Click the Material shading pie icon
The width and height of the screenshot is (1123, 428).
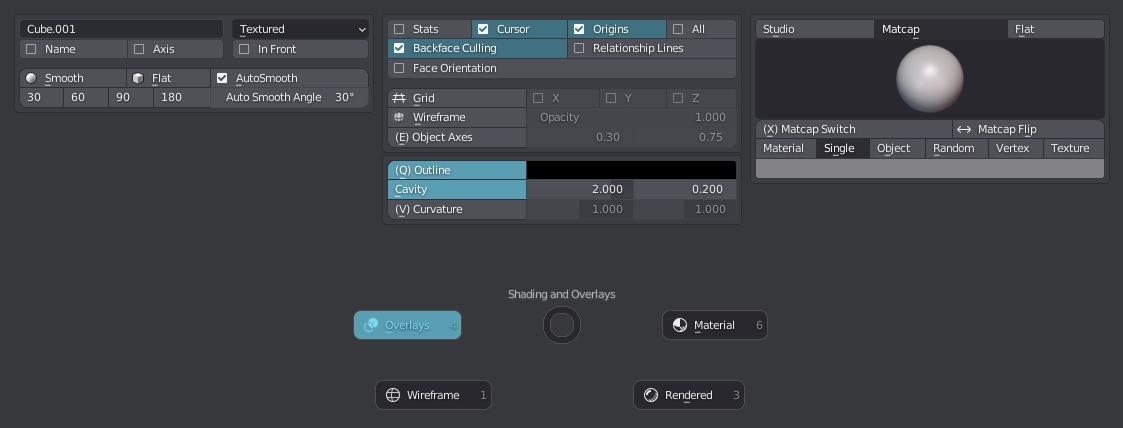[x=680, y=325]
